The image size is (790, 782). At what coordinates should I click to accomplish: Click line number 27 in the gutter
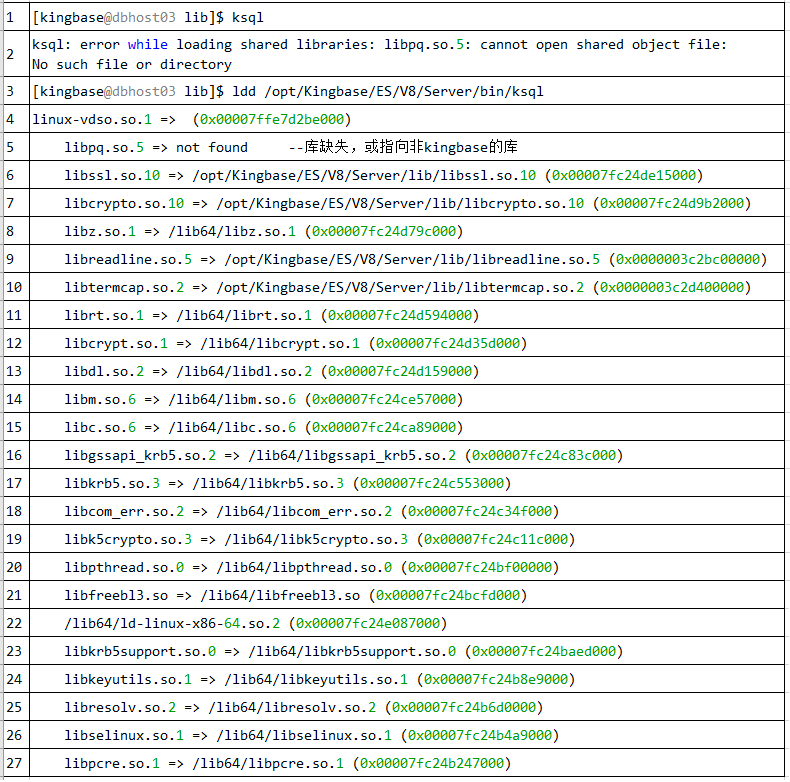[x=14, y=764]
